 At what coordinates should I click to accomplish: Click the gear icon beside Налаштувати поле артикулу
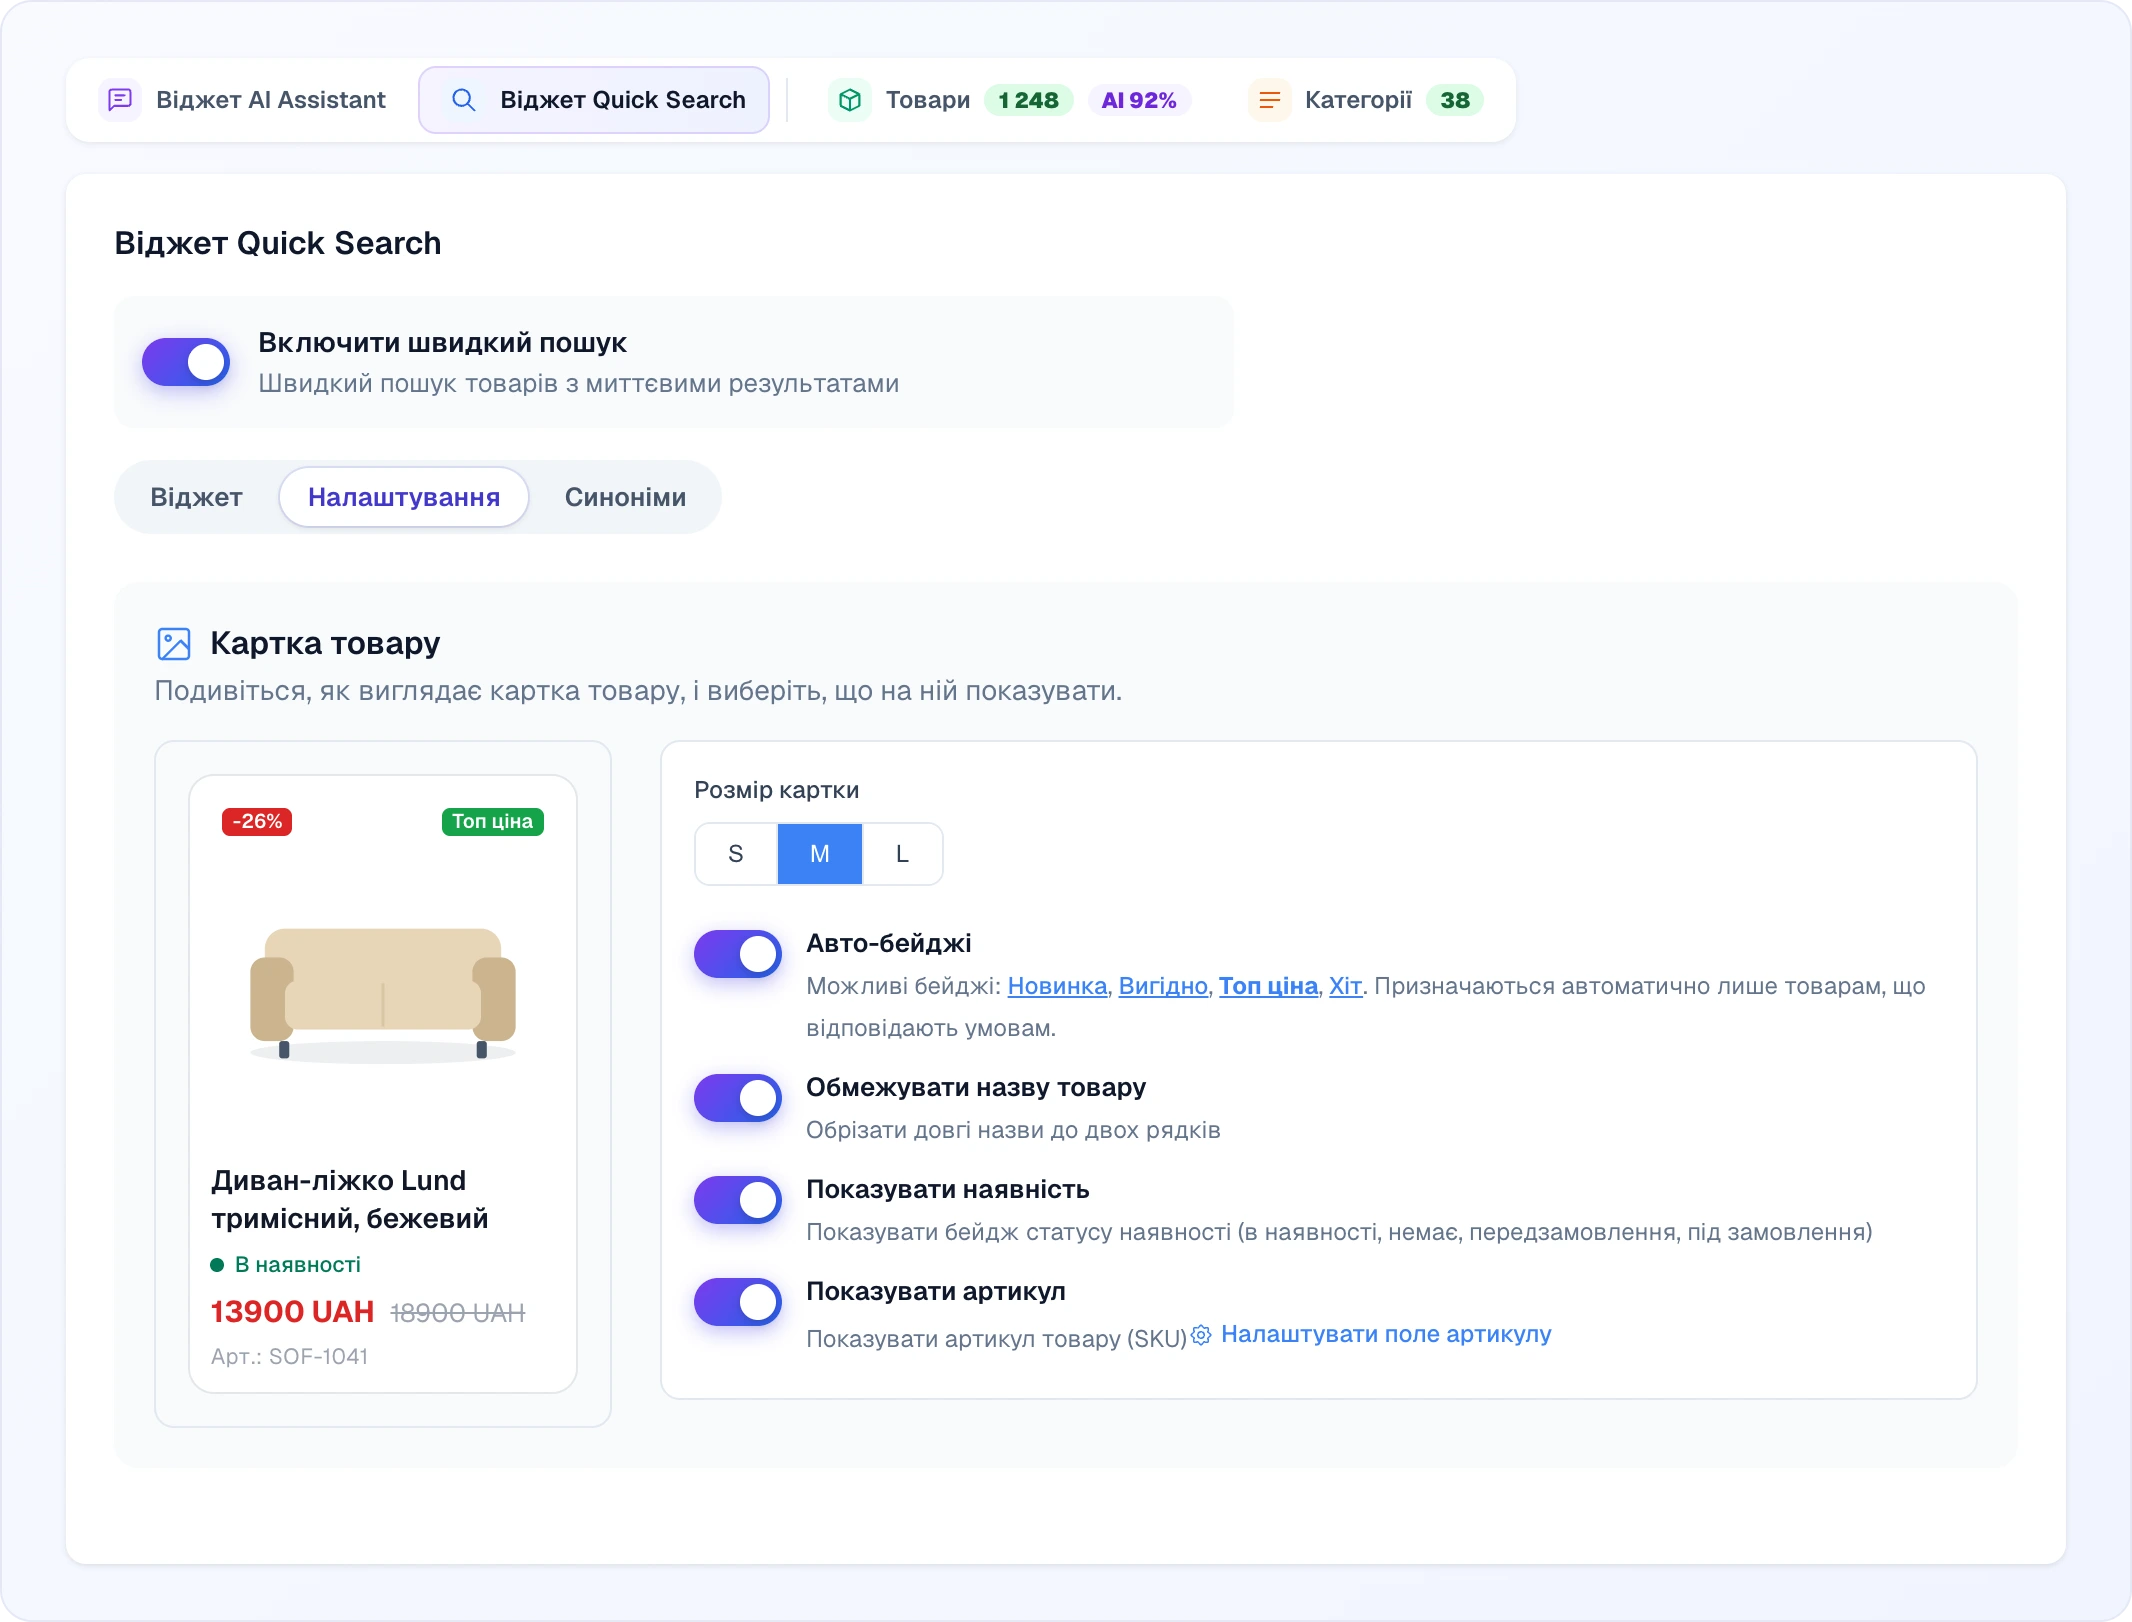coord(1201,1335)
